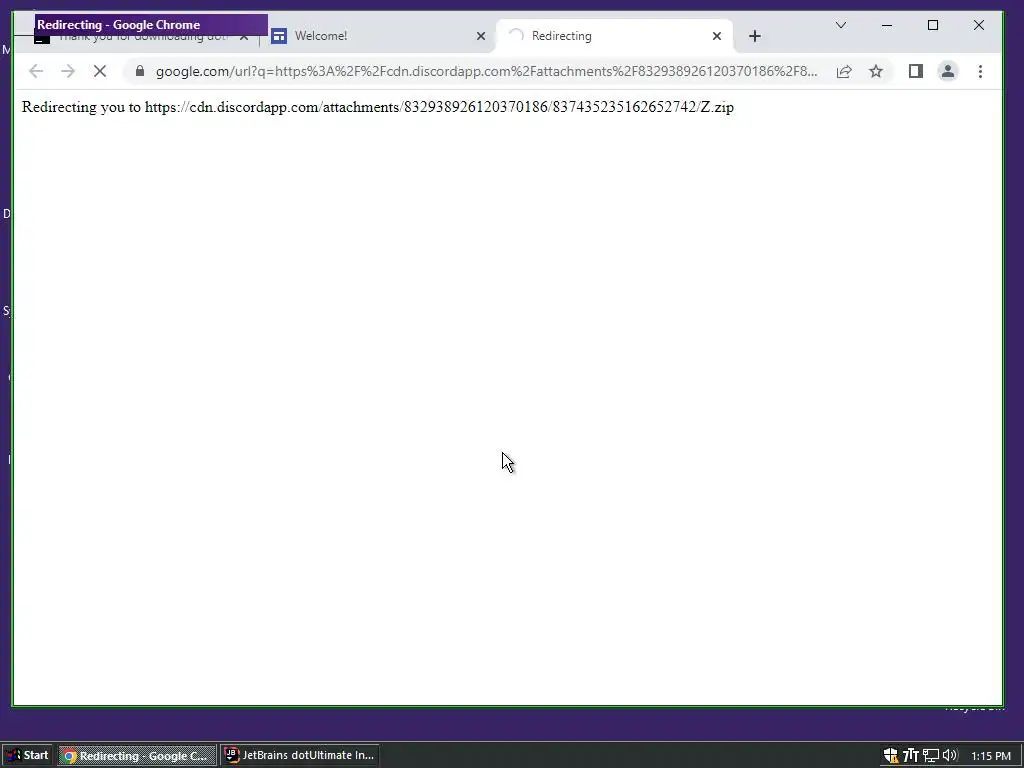Open the Start menu

click(27, 756)
